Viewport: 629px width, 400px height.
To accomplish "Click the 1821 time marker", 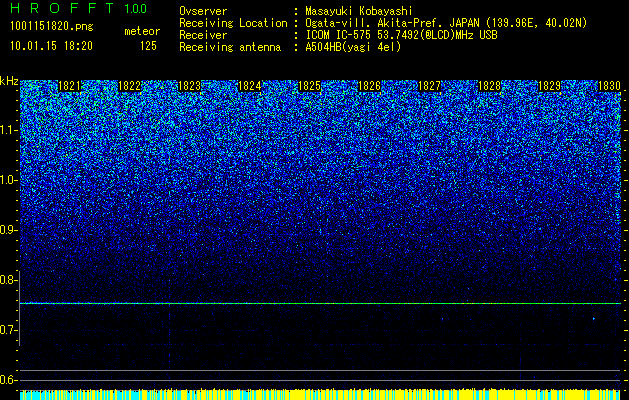I will 69,86.
